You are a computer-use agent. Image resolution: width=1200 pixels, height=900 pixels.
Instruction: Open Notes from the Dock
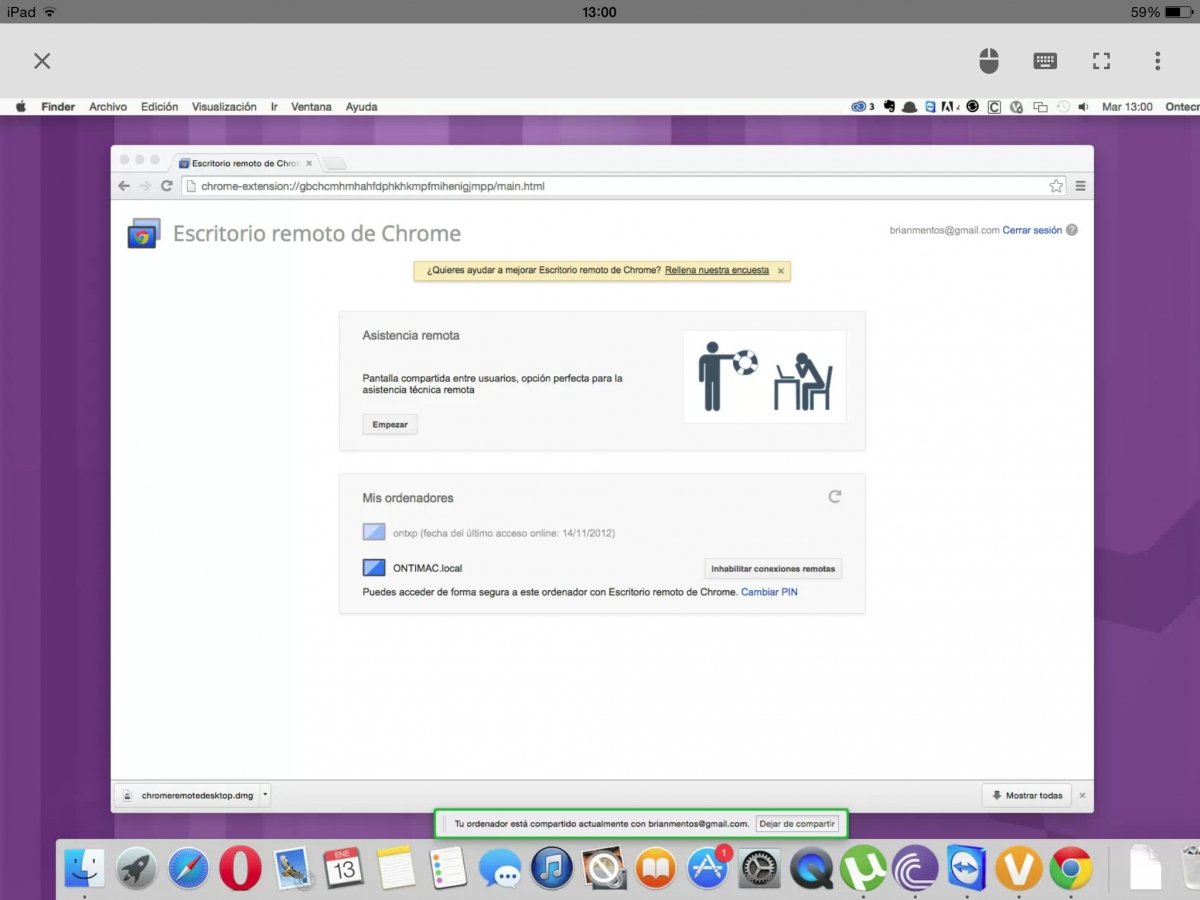pyautogui.click(x=396, y=868)
